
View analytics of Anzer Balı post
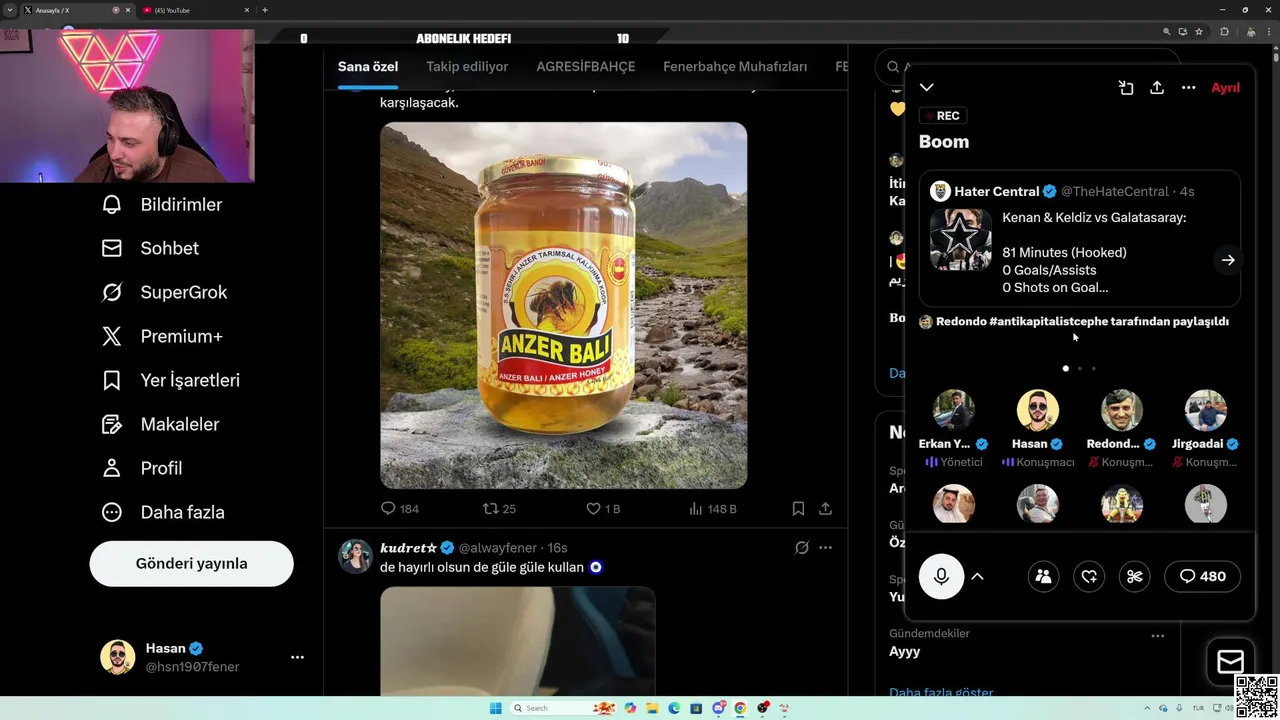712,509
